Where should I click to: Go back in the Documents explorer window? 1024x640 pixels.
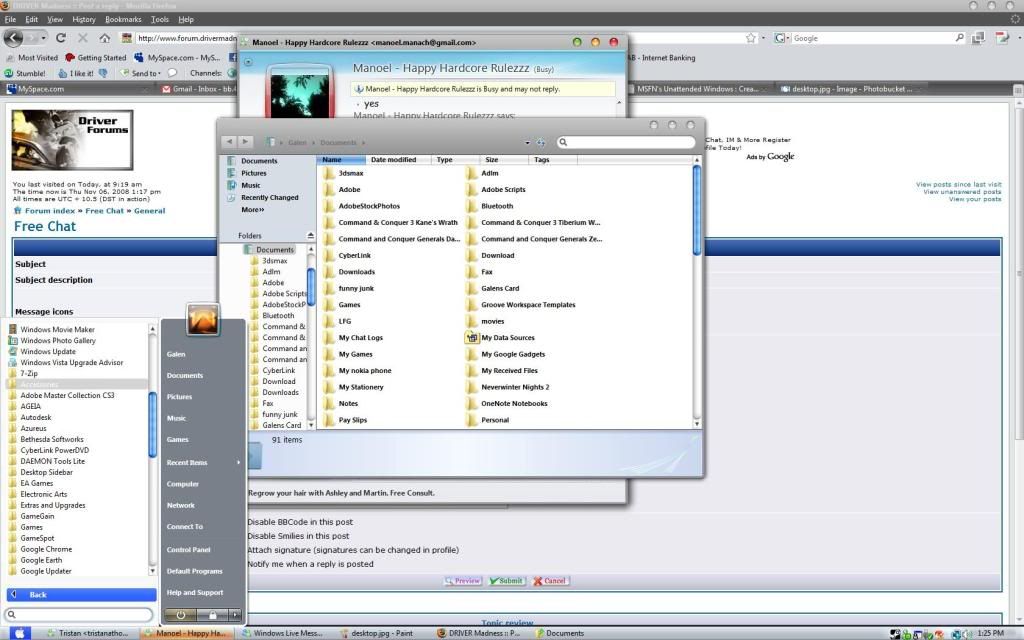(229, 142)
